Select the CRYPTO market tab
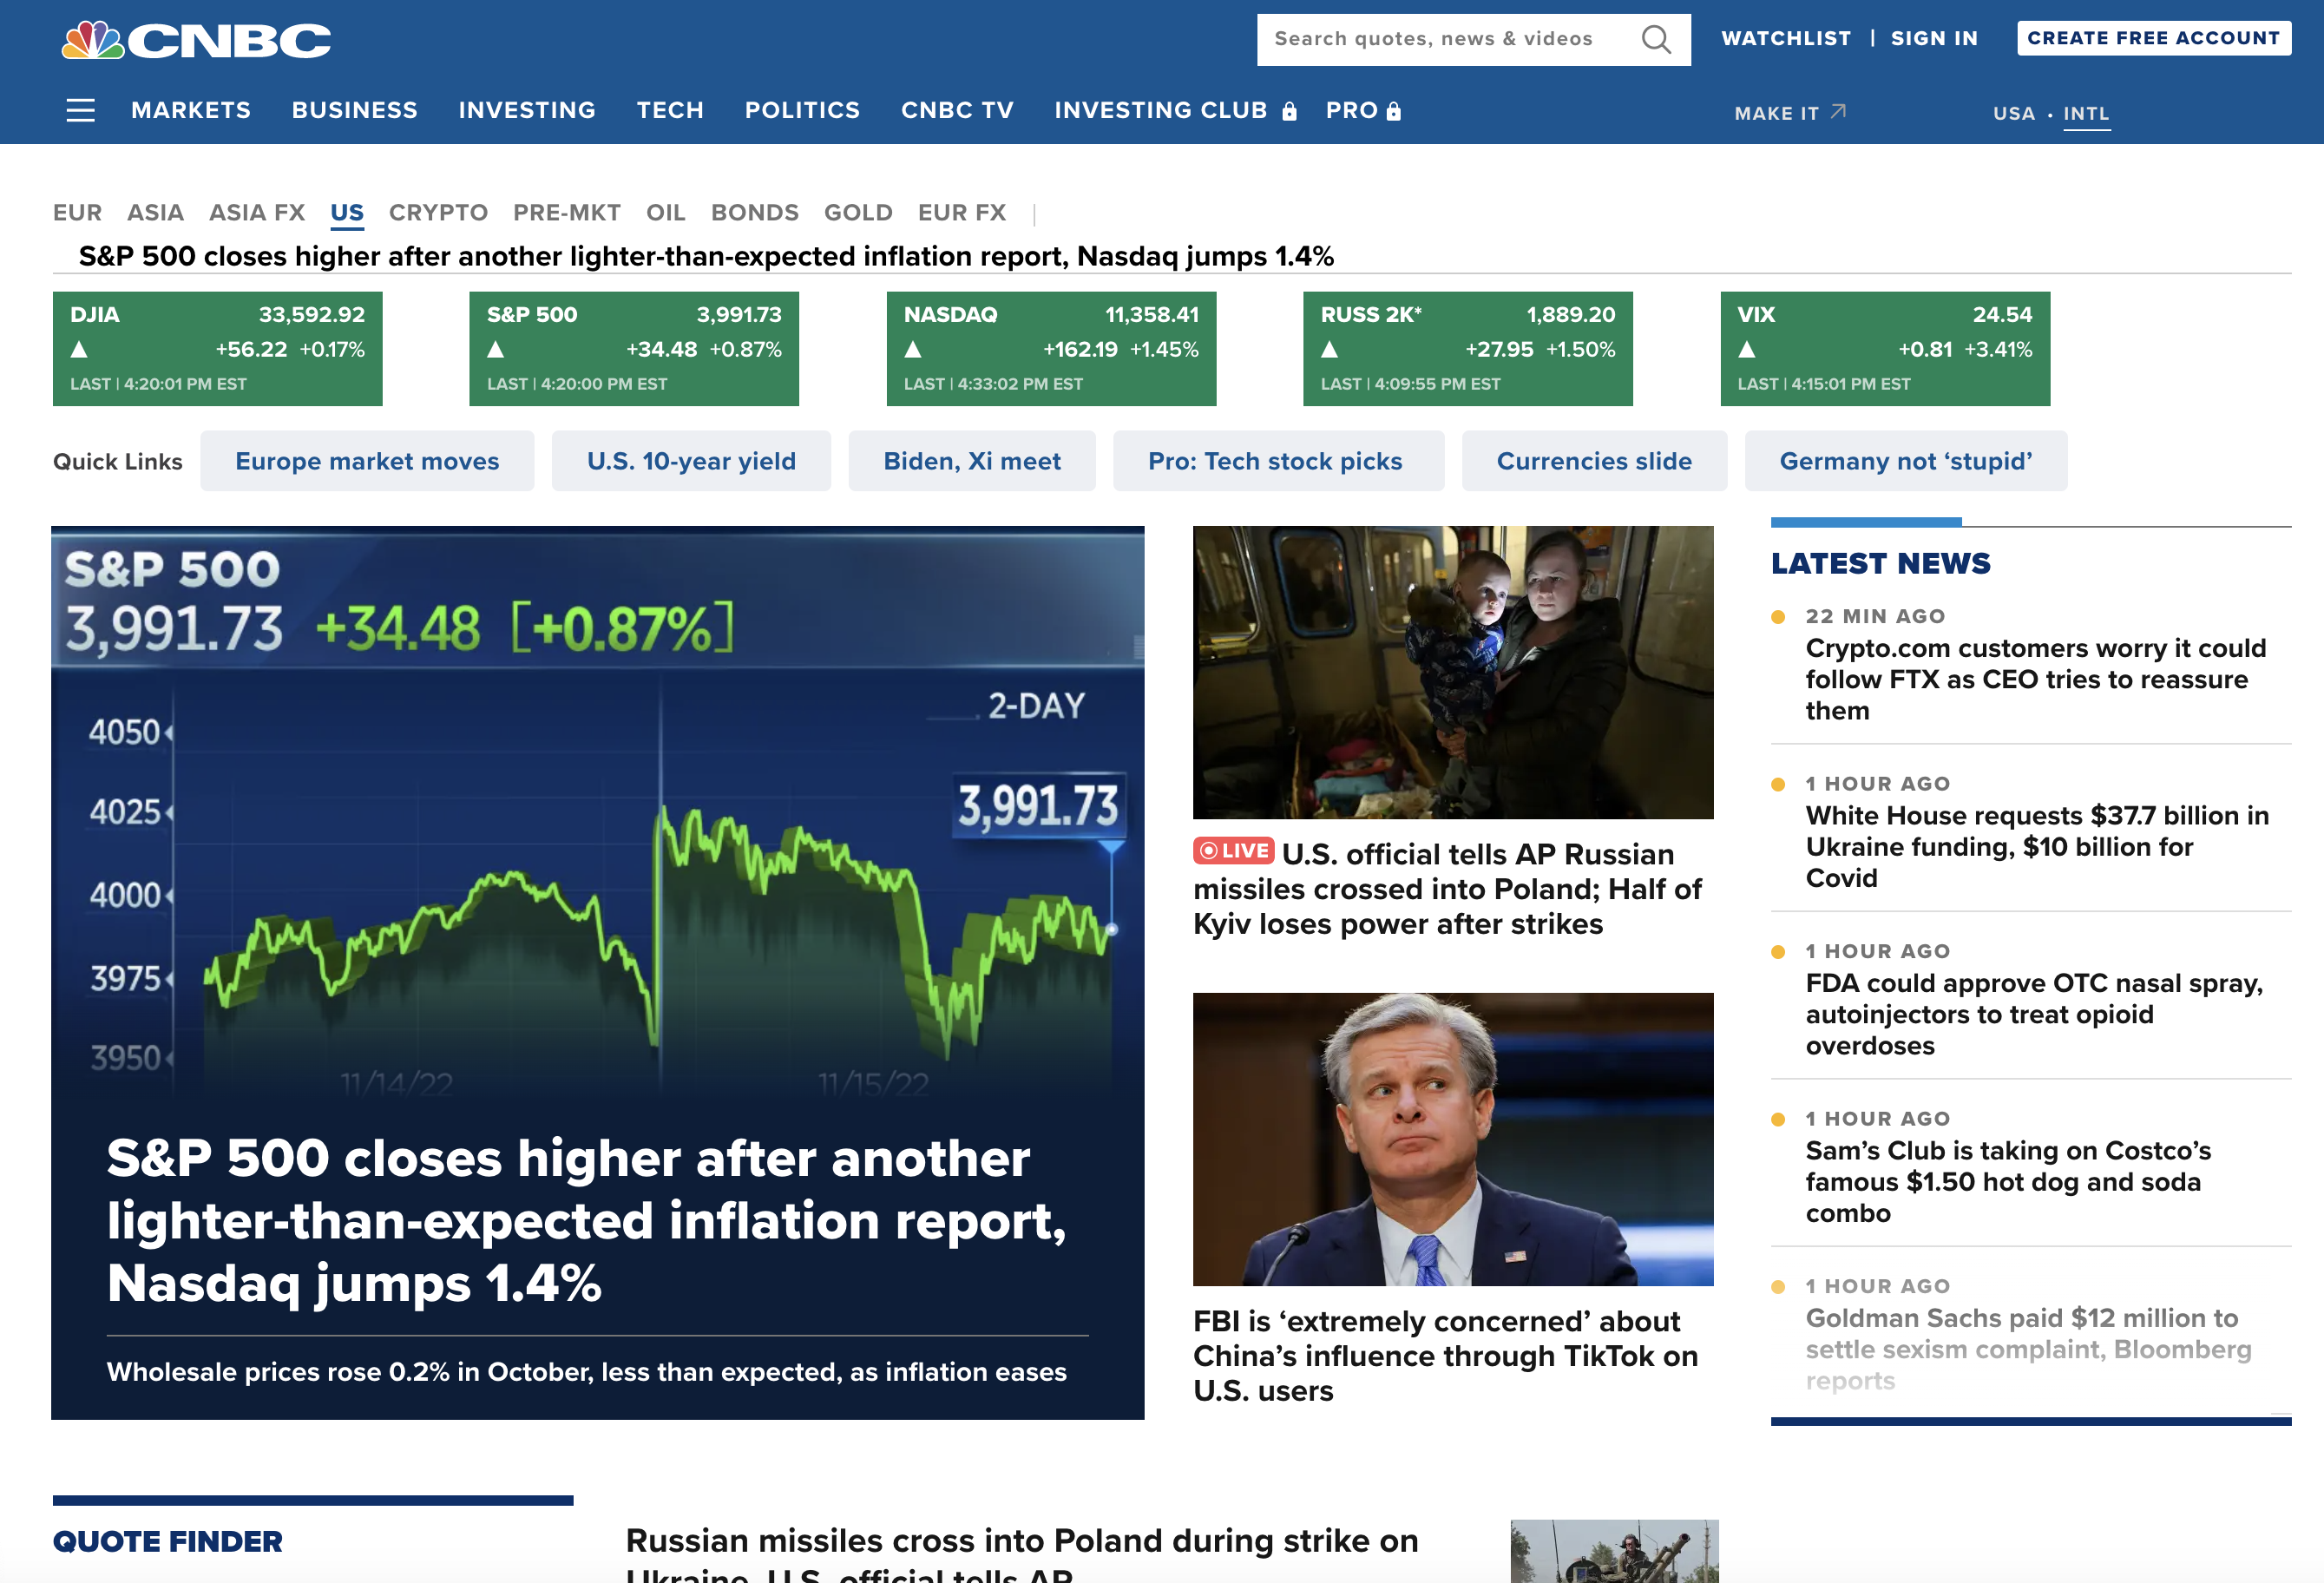The width and height of the screenshot is (2324, 1583). click(x=438, y=213)
